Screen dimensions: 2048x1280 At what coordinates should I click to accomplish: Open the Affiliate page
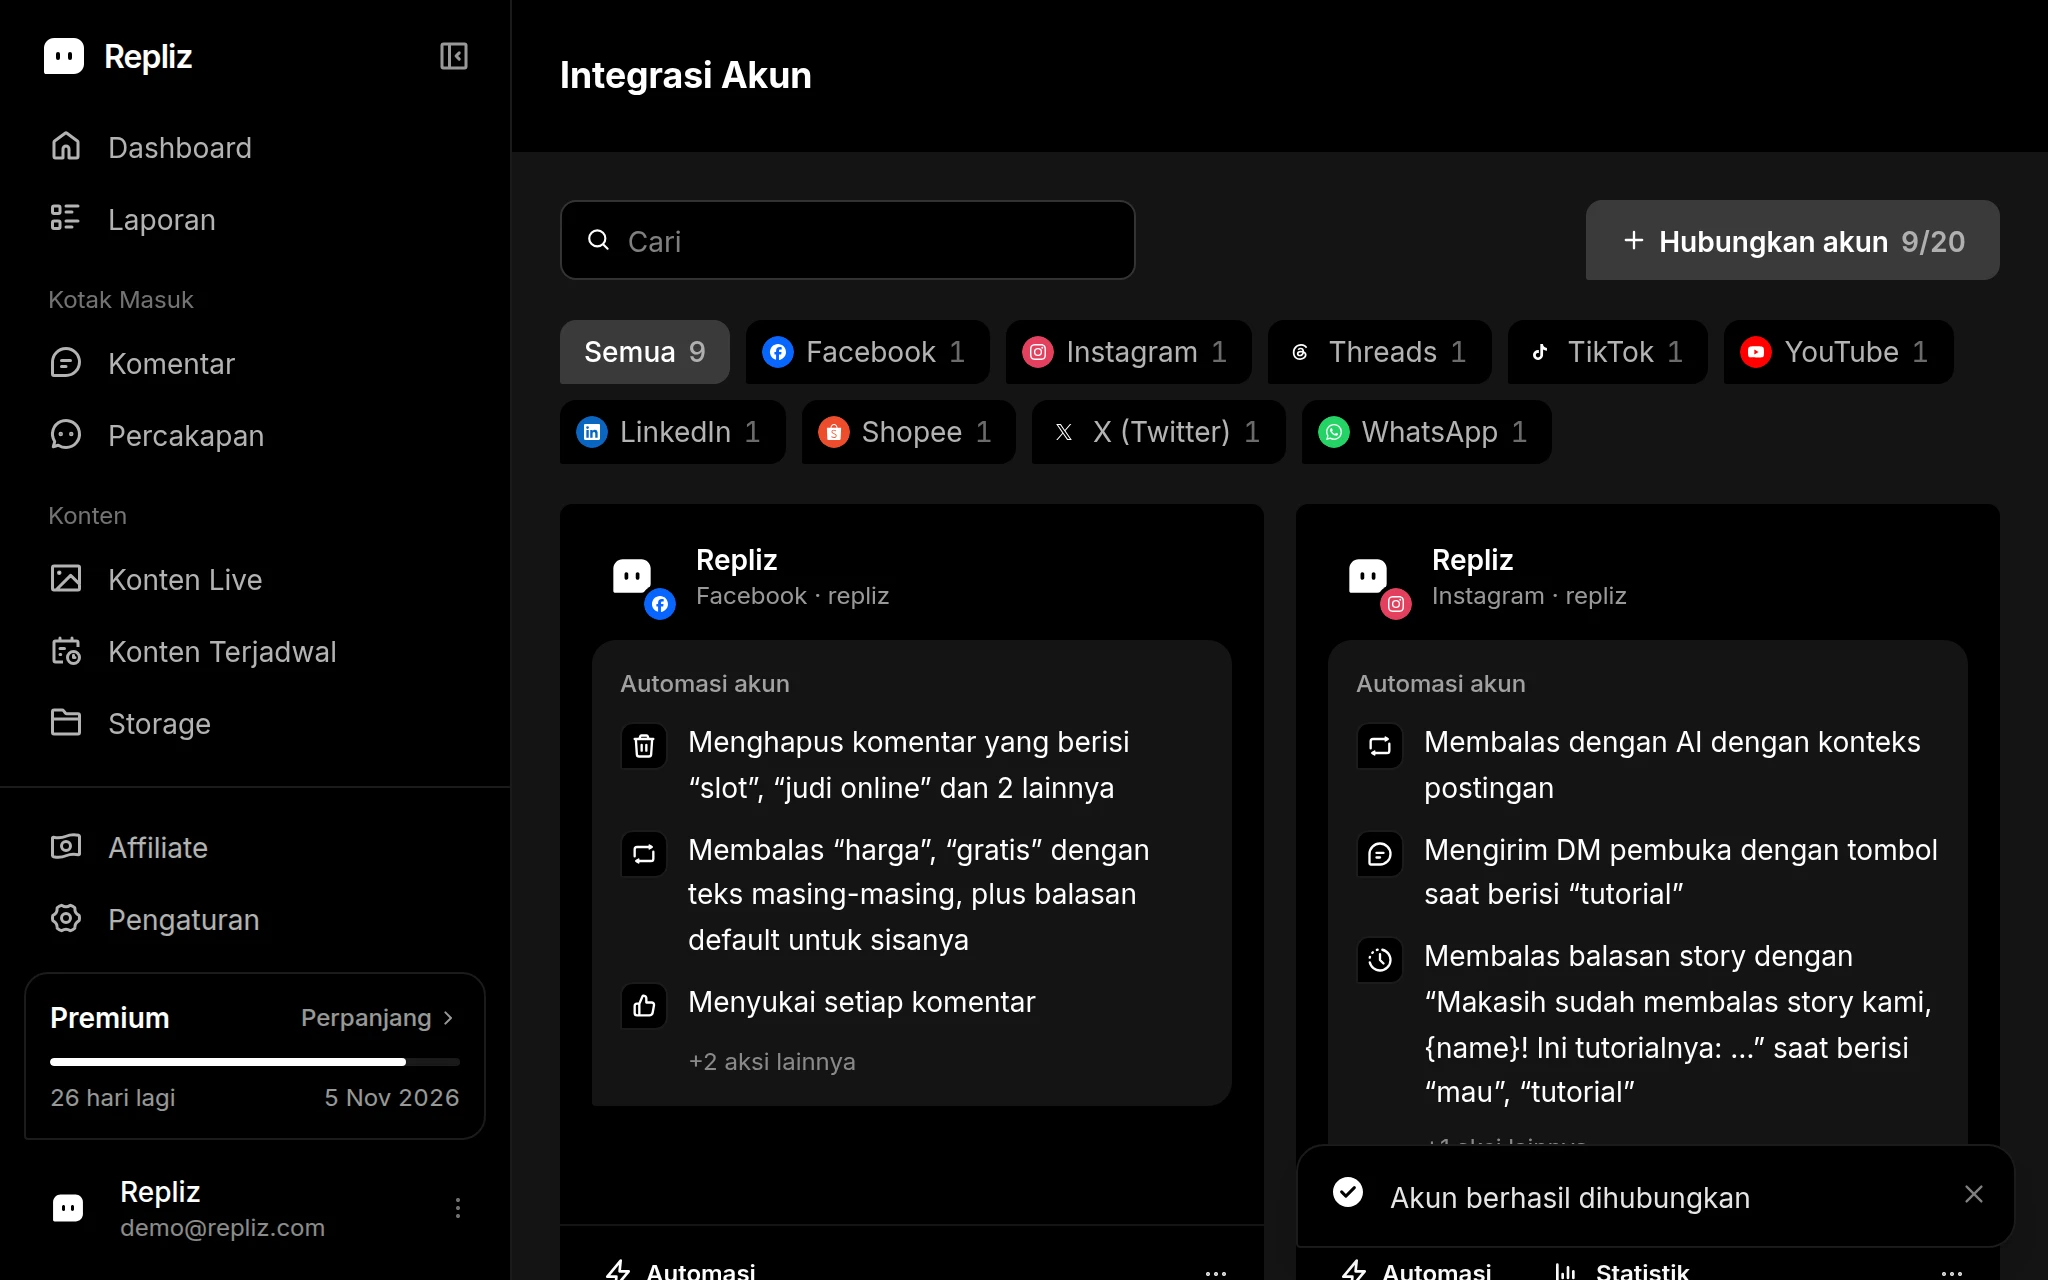[x=255, y=848]
